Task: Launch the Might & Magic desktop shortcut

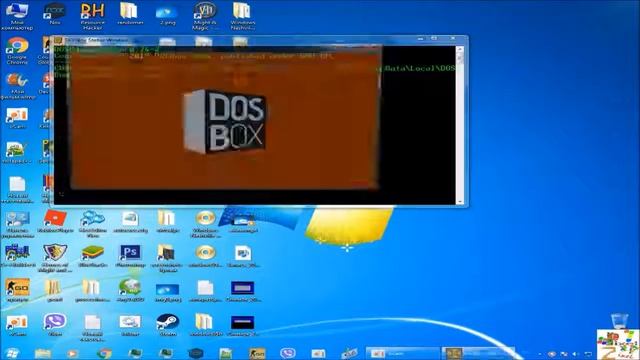Action: pyautogui.click(x=205, y=16)
